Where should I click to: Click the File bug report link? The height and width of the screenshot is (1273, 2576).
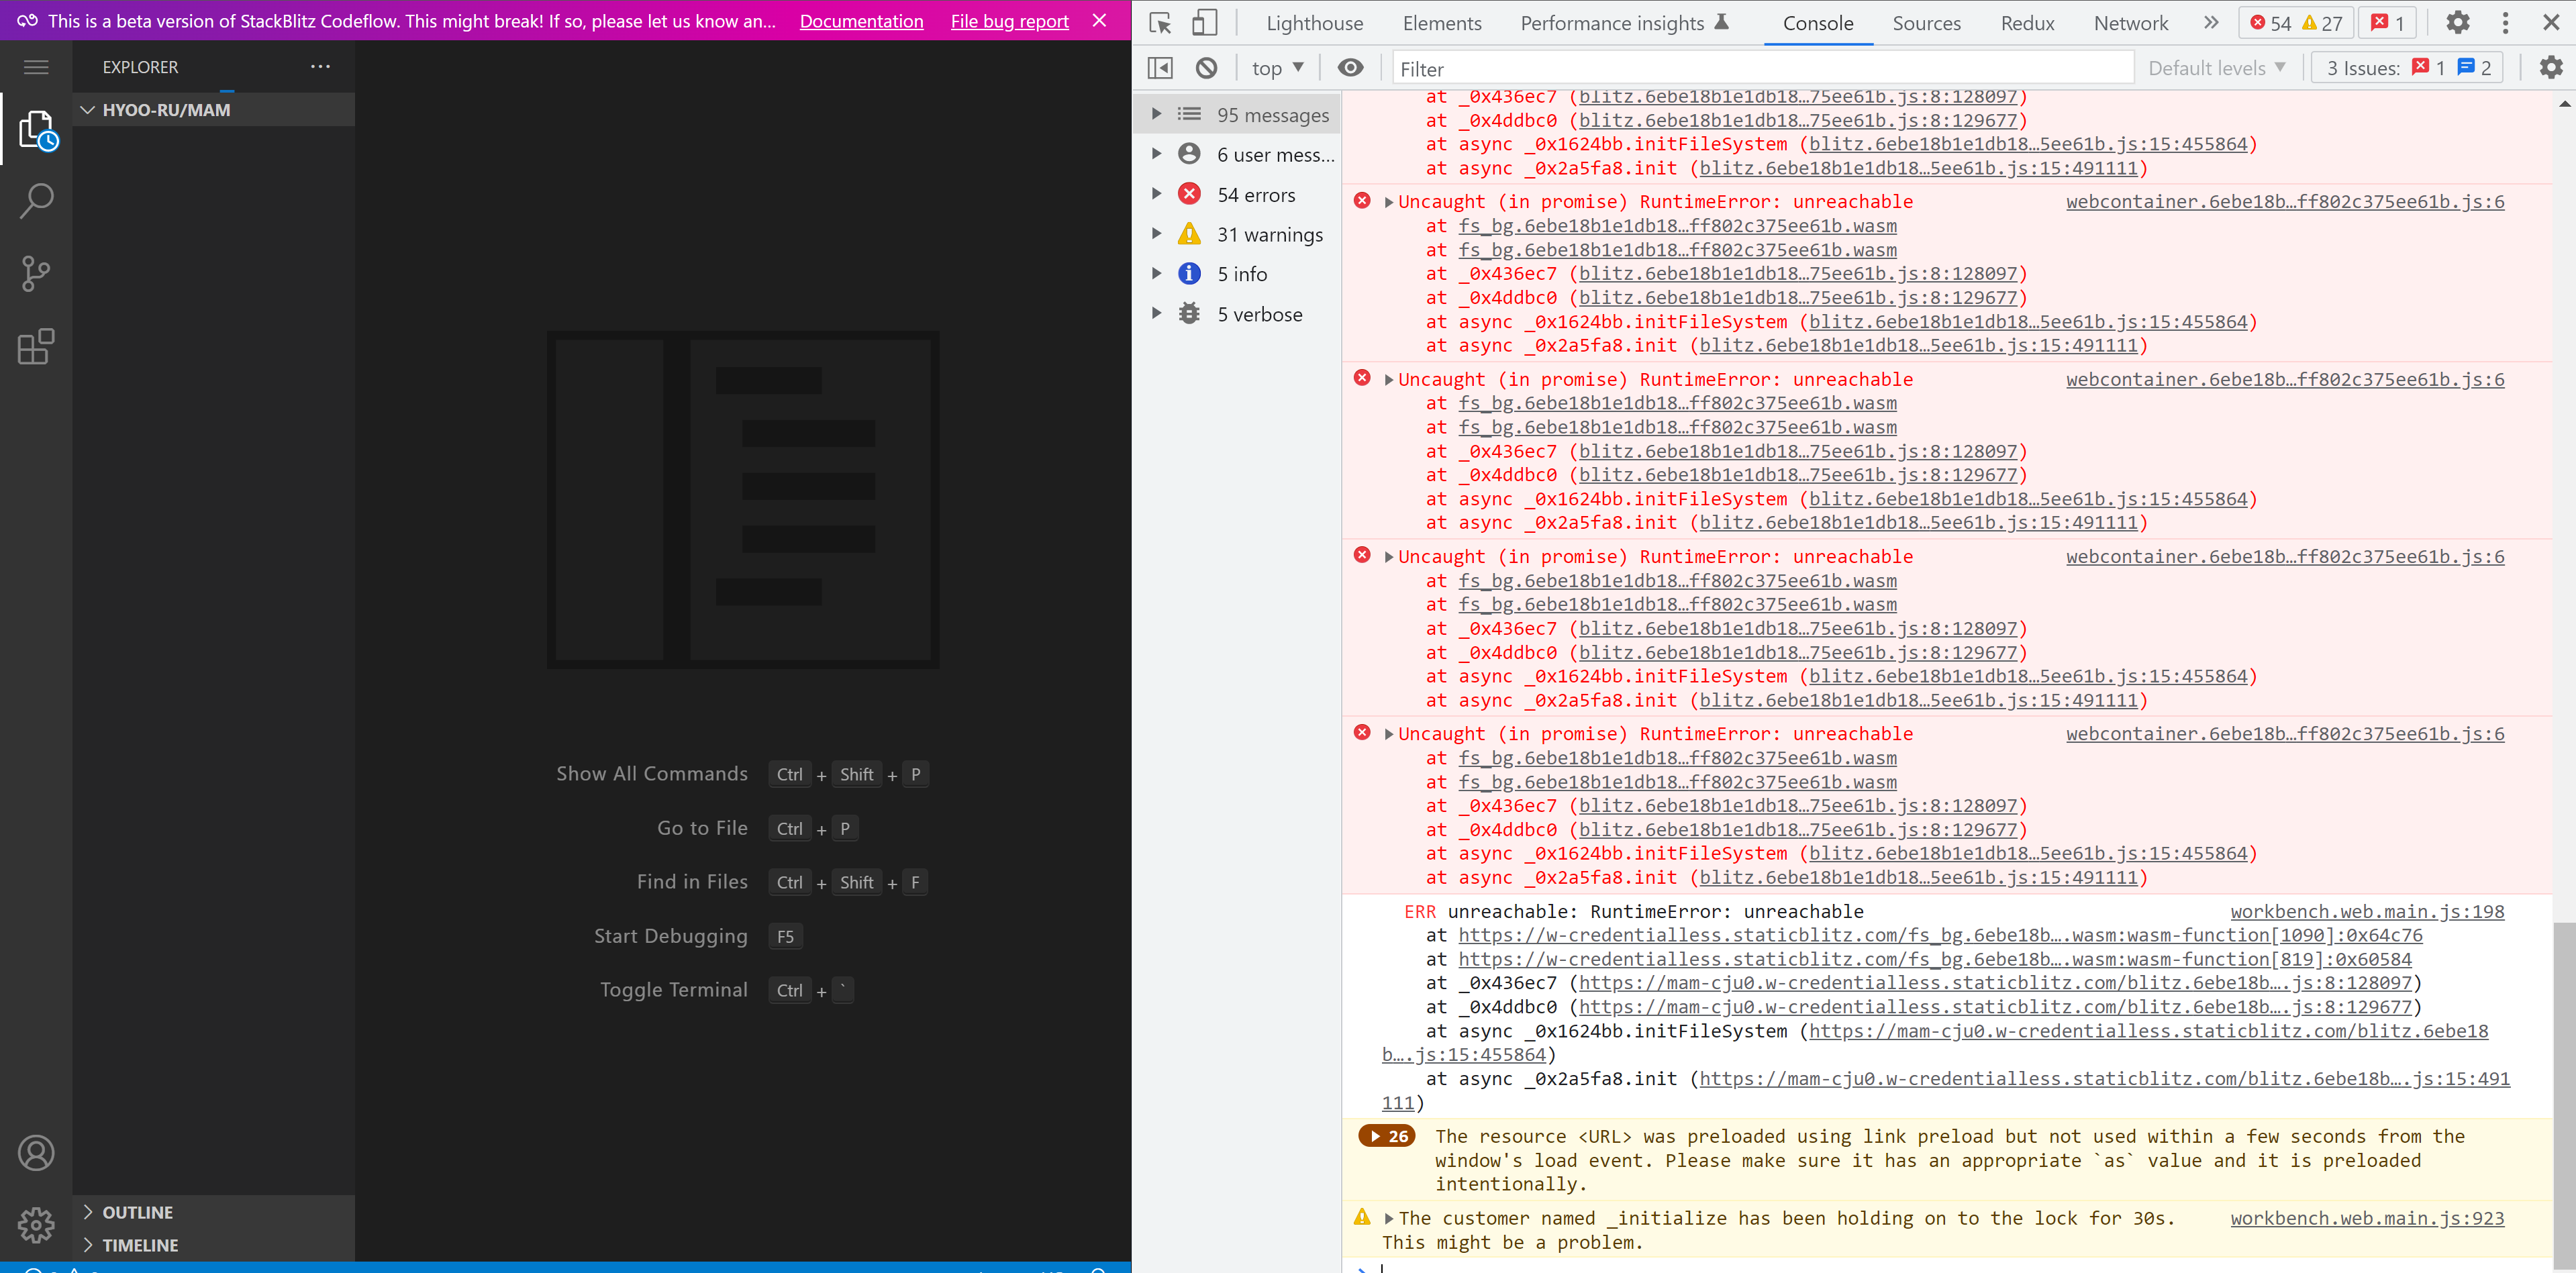[x=1009, y=21]
